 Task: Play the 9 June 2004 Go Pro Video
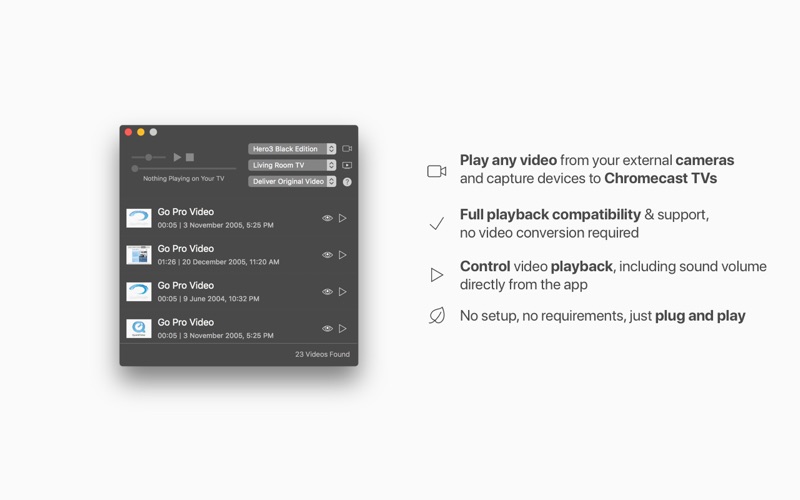pos(342,291)
